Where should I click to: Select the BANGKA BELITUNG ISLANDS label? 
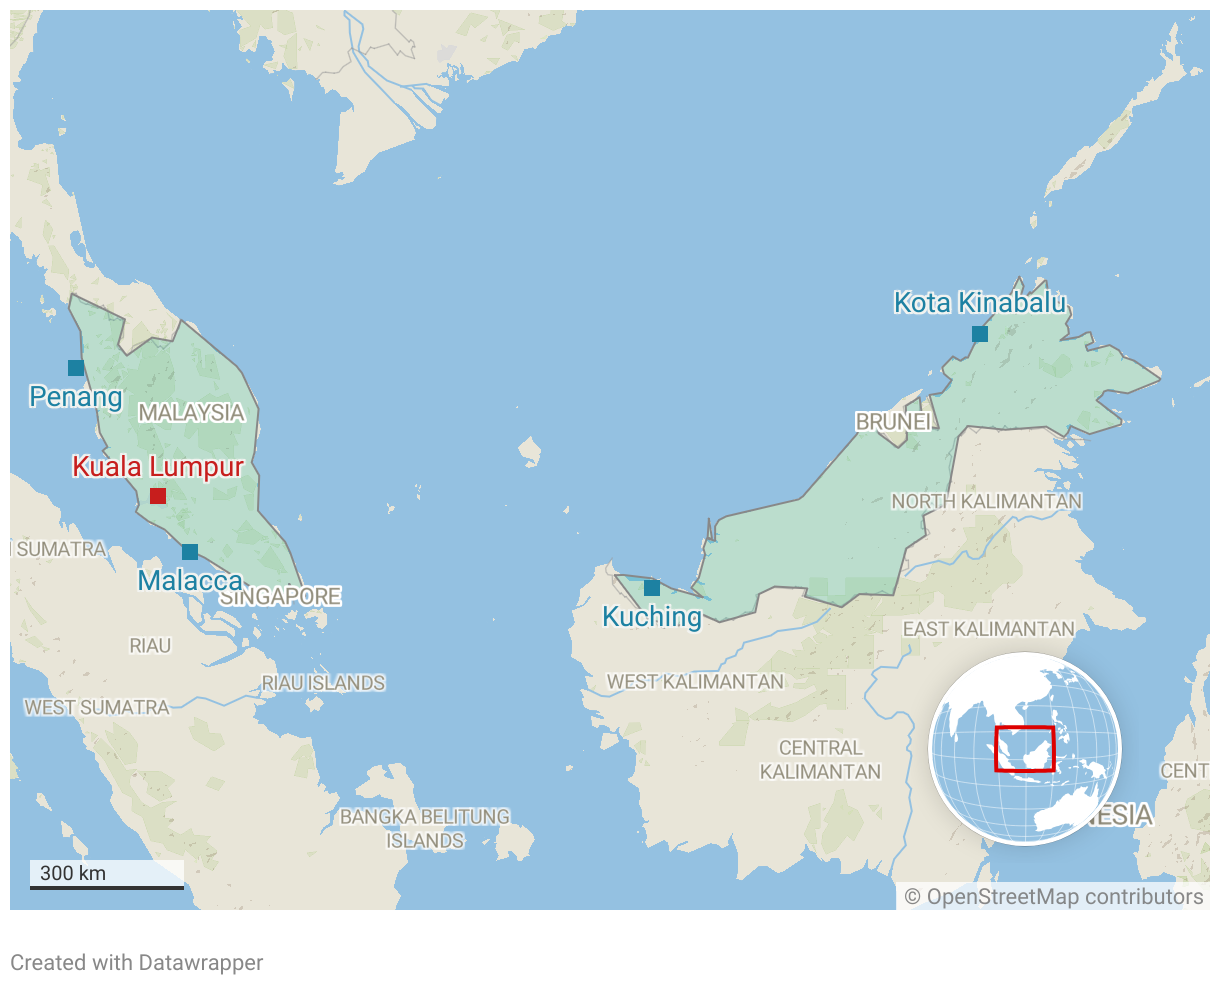(x=425, y=829)
